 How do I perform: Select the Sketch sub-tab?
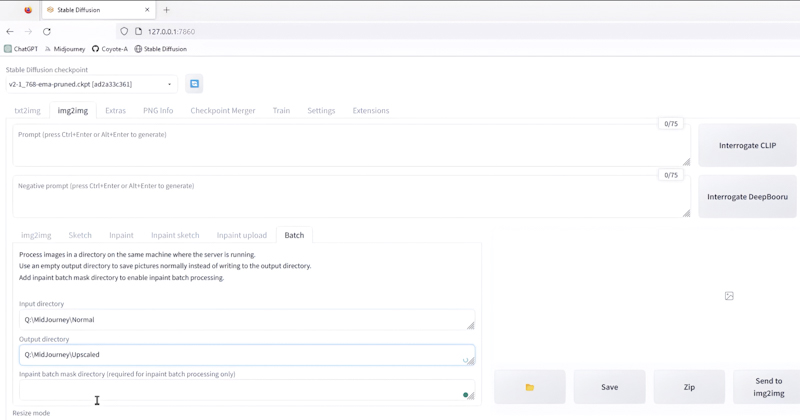click(x=80, y=235)
